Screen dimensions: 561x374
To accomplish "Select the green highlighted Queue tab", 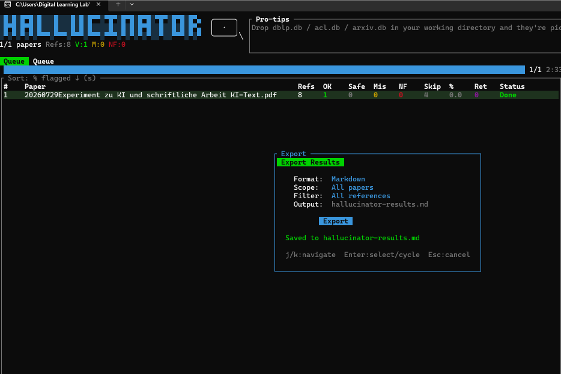I will pyautogui.click(x=14, y=61).
